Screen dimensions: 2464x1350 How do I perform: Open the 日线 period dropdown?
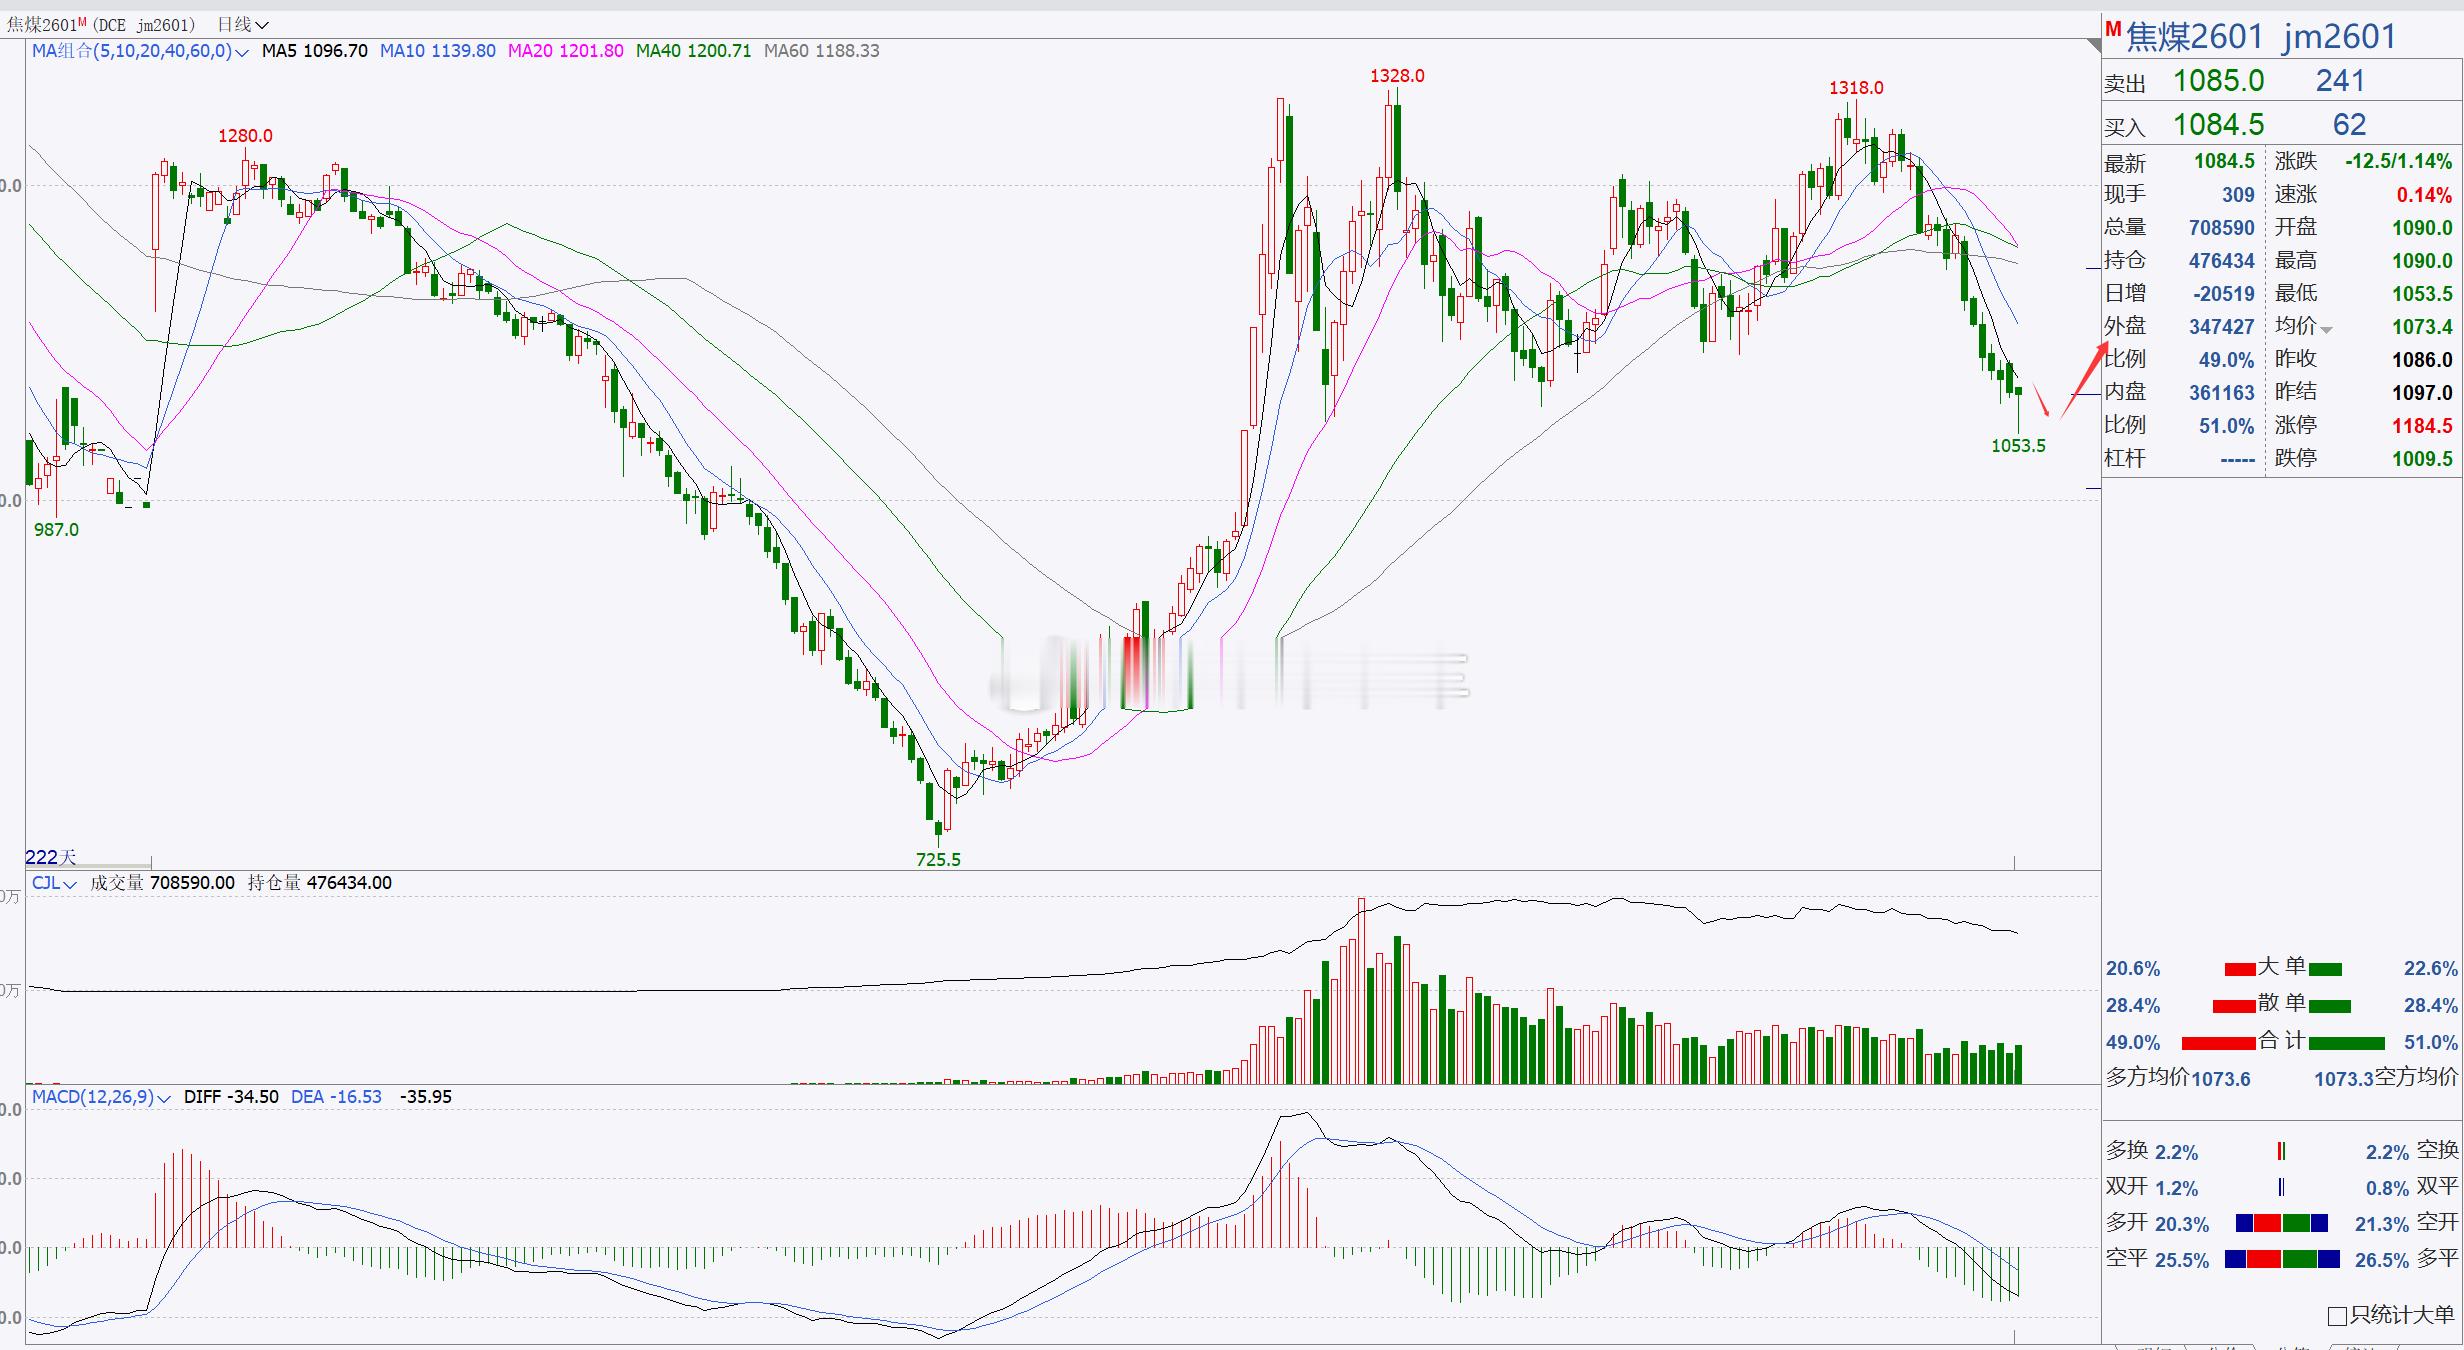click(243, 24)
